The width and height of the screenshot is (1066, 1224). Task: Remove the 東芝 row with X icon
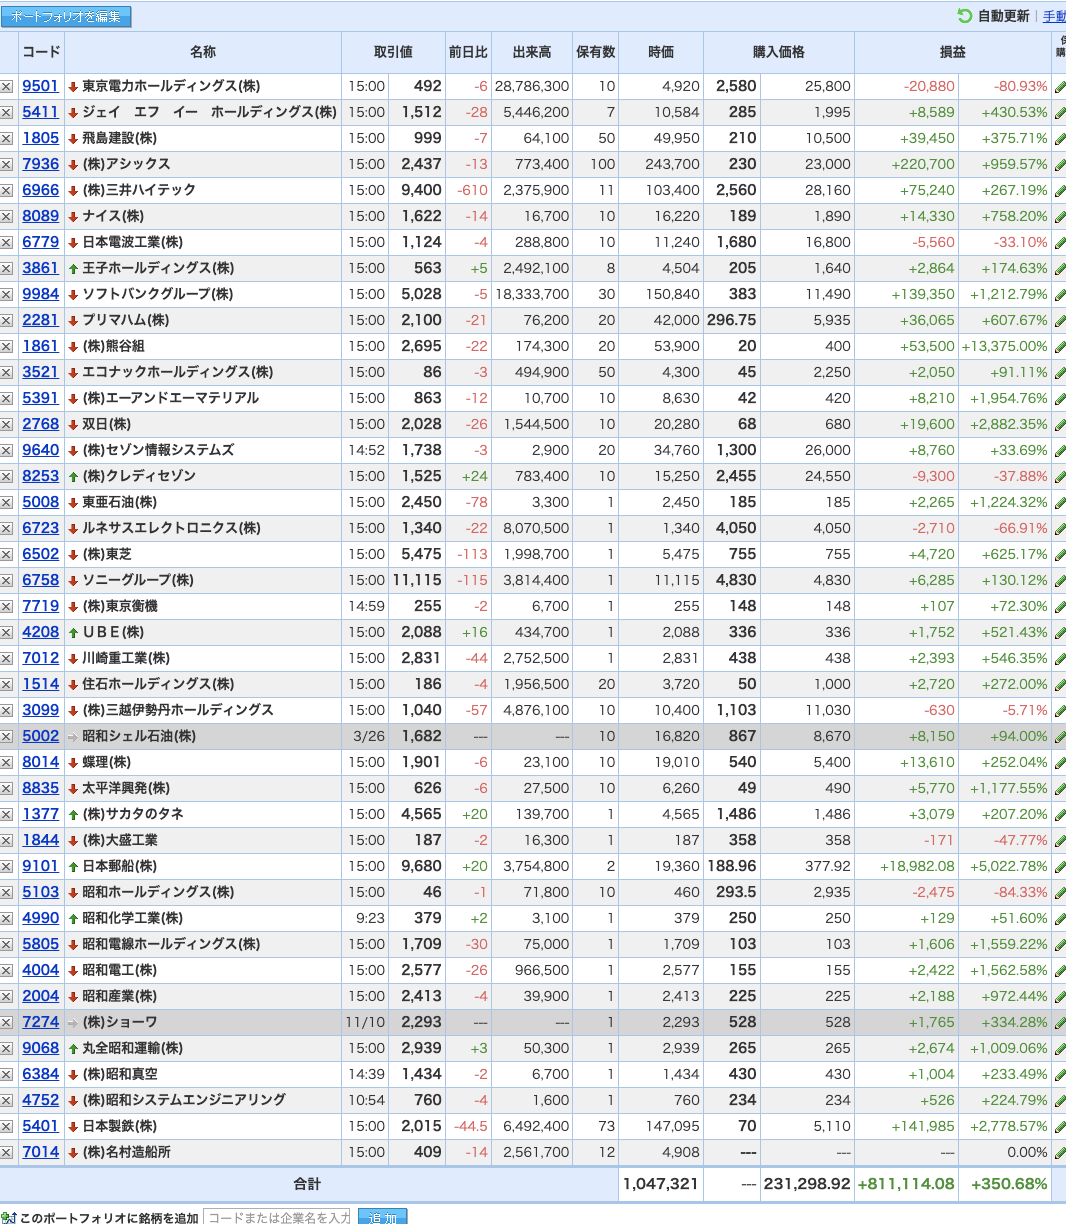pos(7,555)
